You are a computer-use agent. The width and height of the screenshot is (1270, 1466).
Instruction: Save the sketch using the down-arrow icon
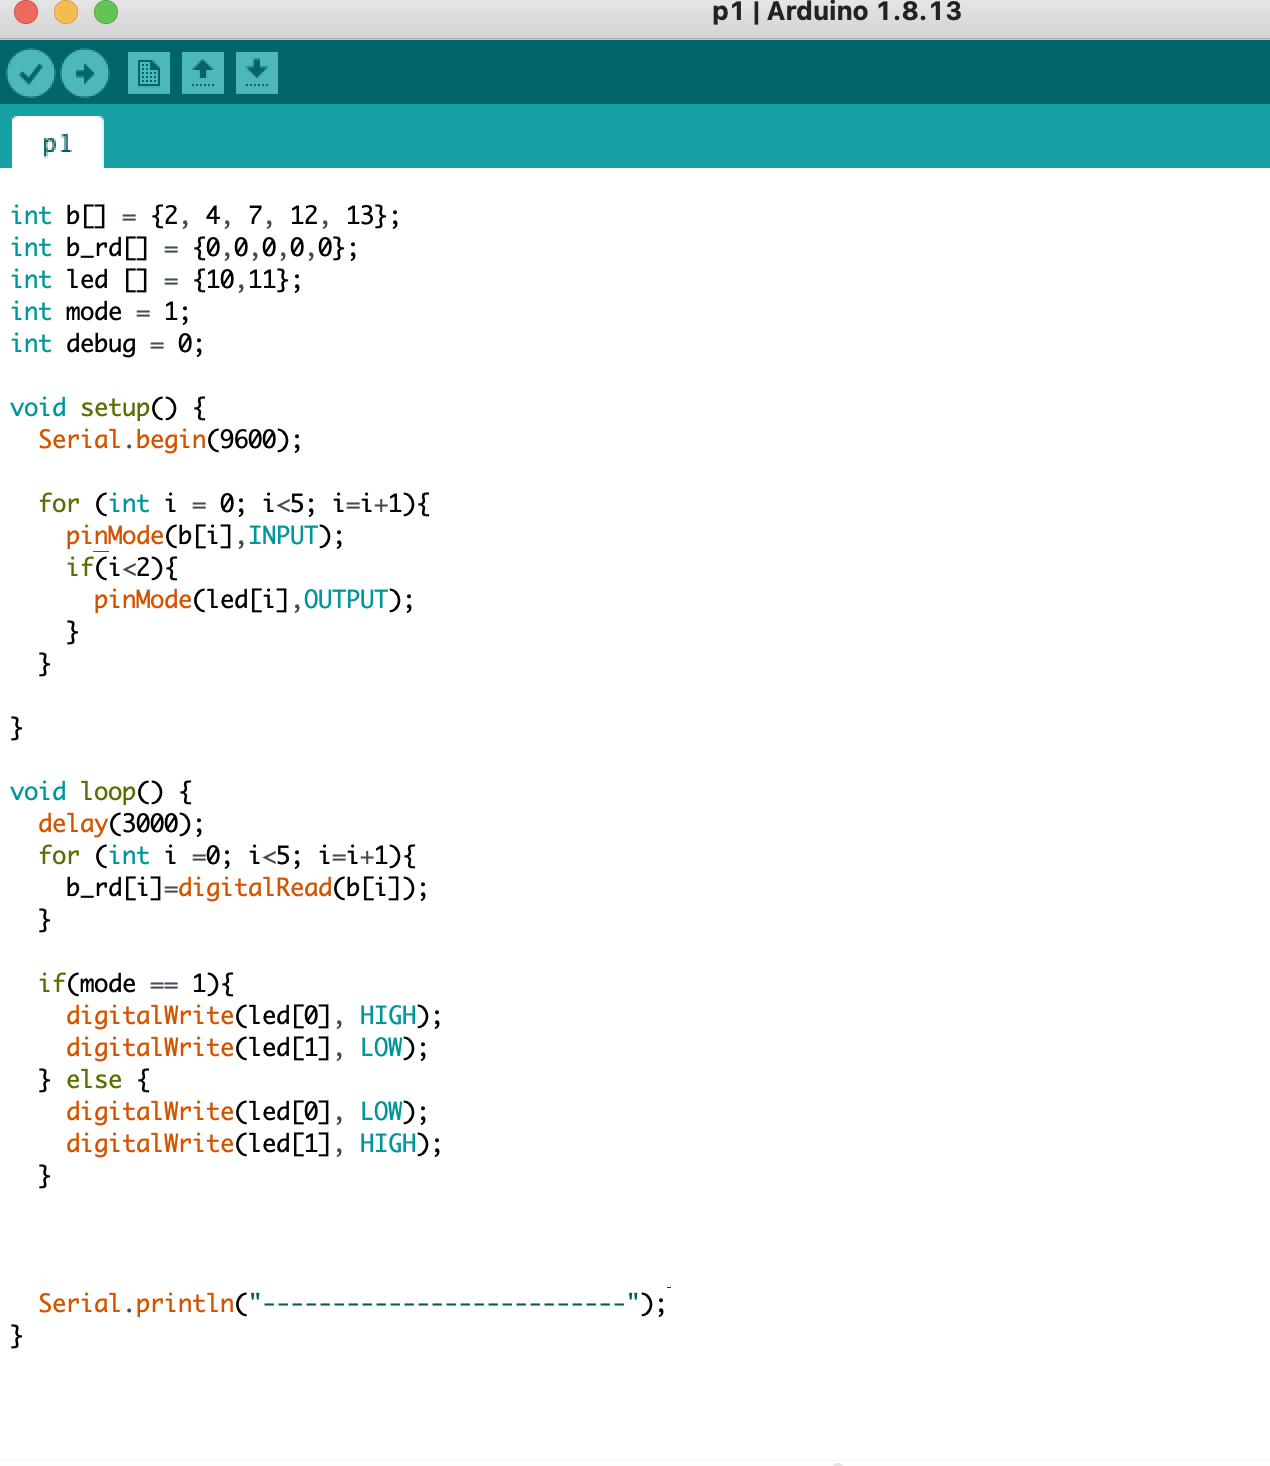point(256,72)
